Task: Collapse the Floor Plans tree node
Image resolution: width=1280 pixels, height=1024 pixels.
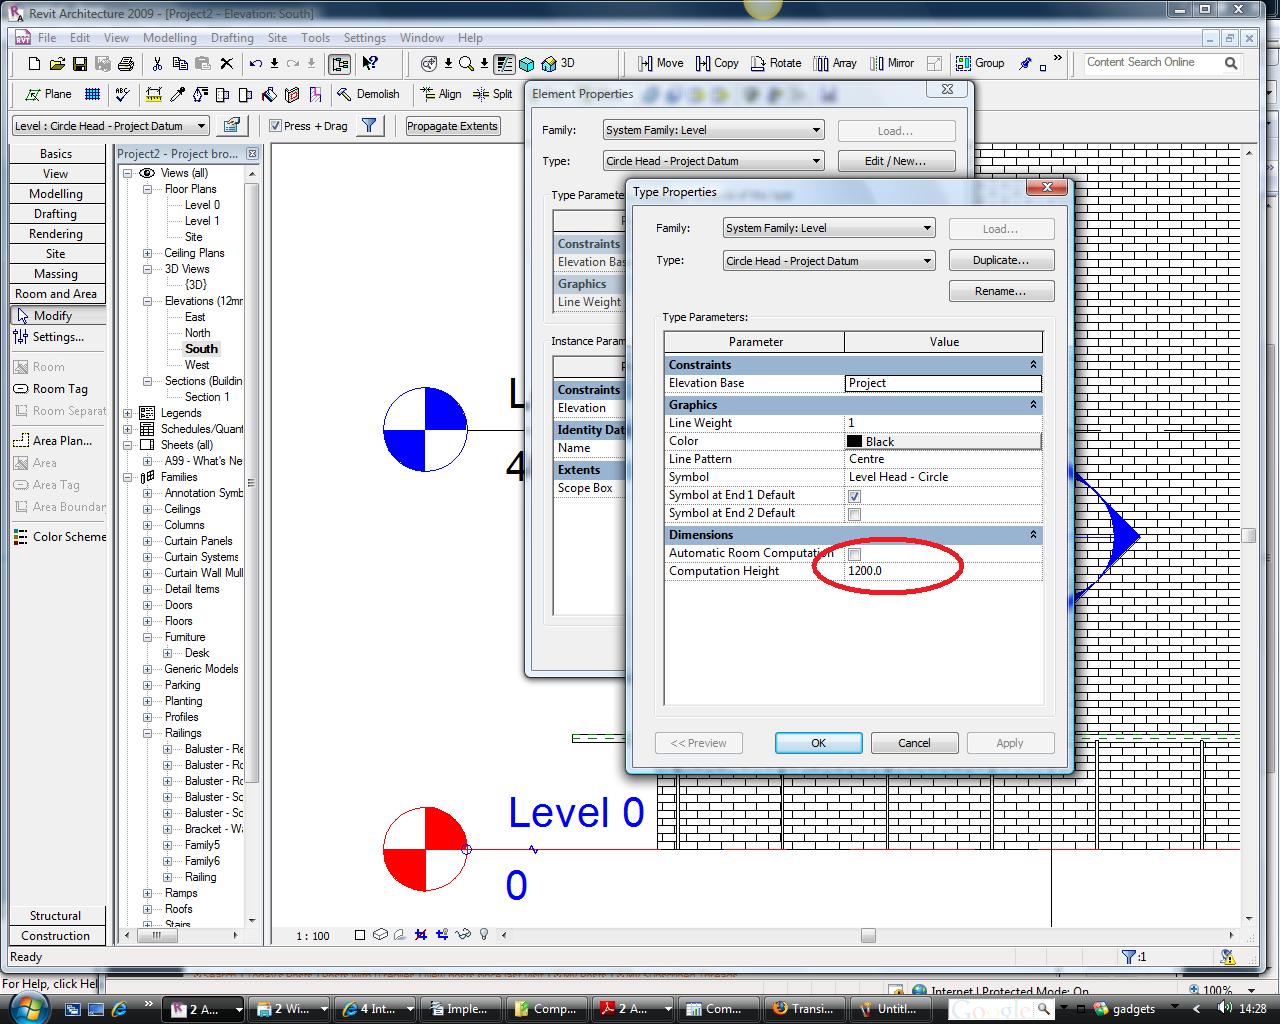Action: [x=148, y=189]
